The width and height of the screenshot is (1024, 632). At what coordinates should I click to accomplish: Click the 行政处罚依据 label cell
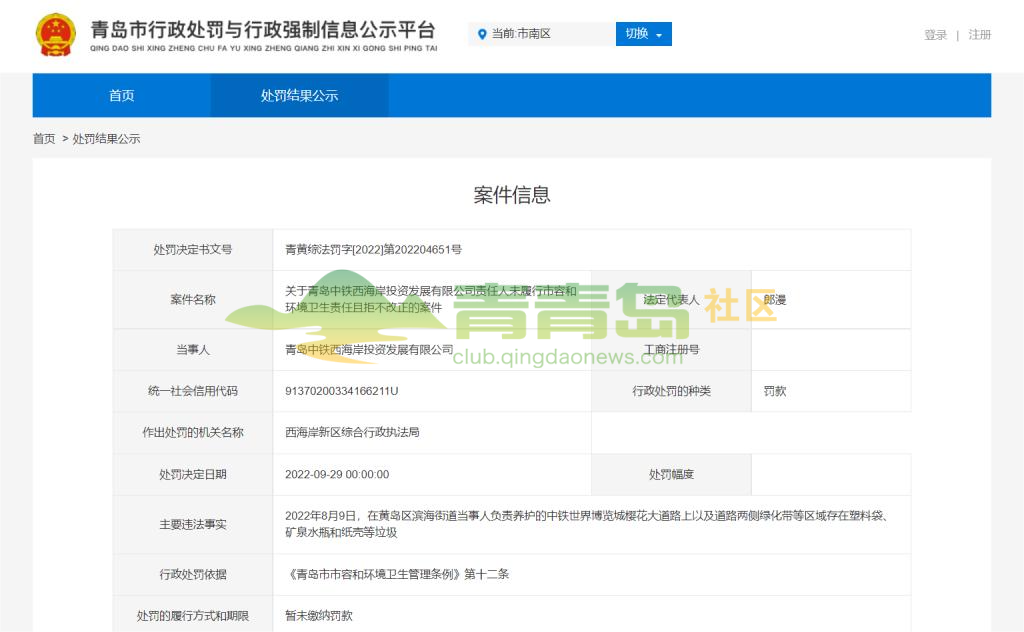coord(193,575)
